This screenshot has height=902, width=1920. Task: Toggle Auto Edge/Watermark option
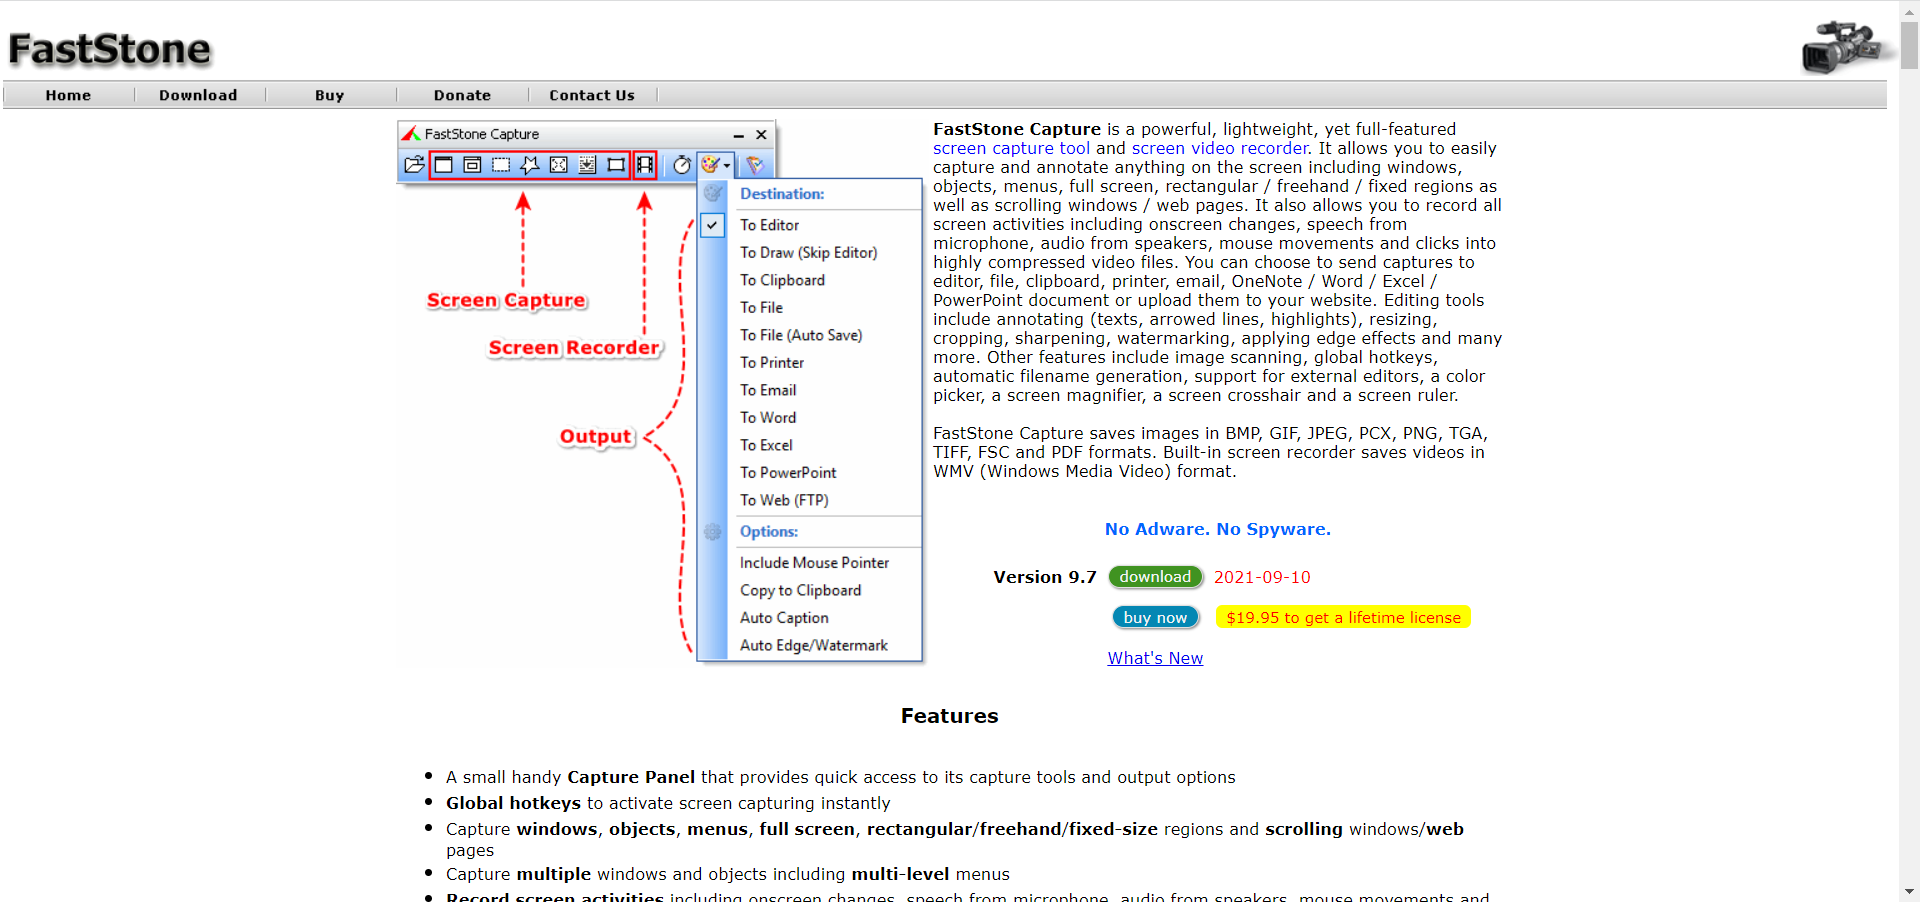coord(813,645)
